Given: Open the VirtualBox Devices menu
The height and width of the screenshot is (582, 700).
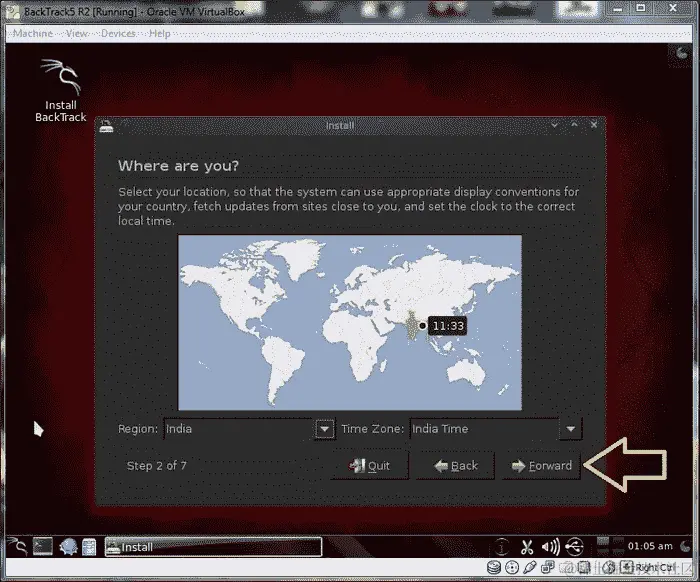Looking at the screenshot, I should [x=118, y=33].
